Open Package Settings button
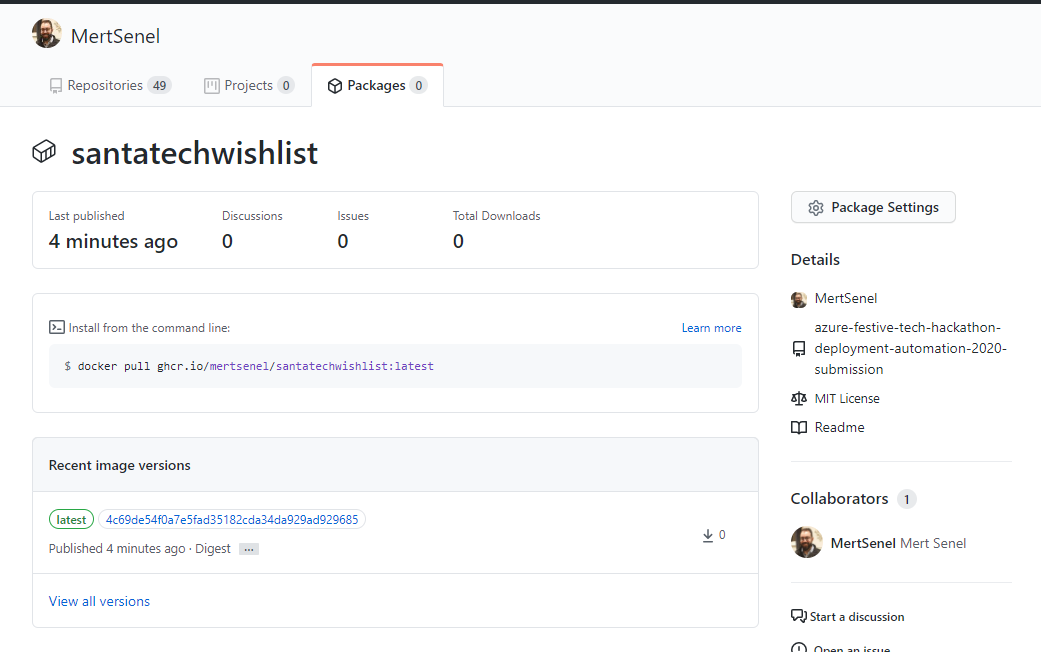The image size is (1041, 652). 873,207
